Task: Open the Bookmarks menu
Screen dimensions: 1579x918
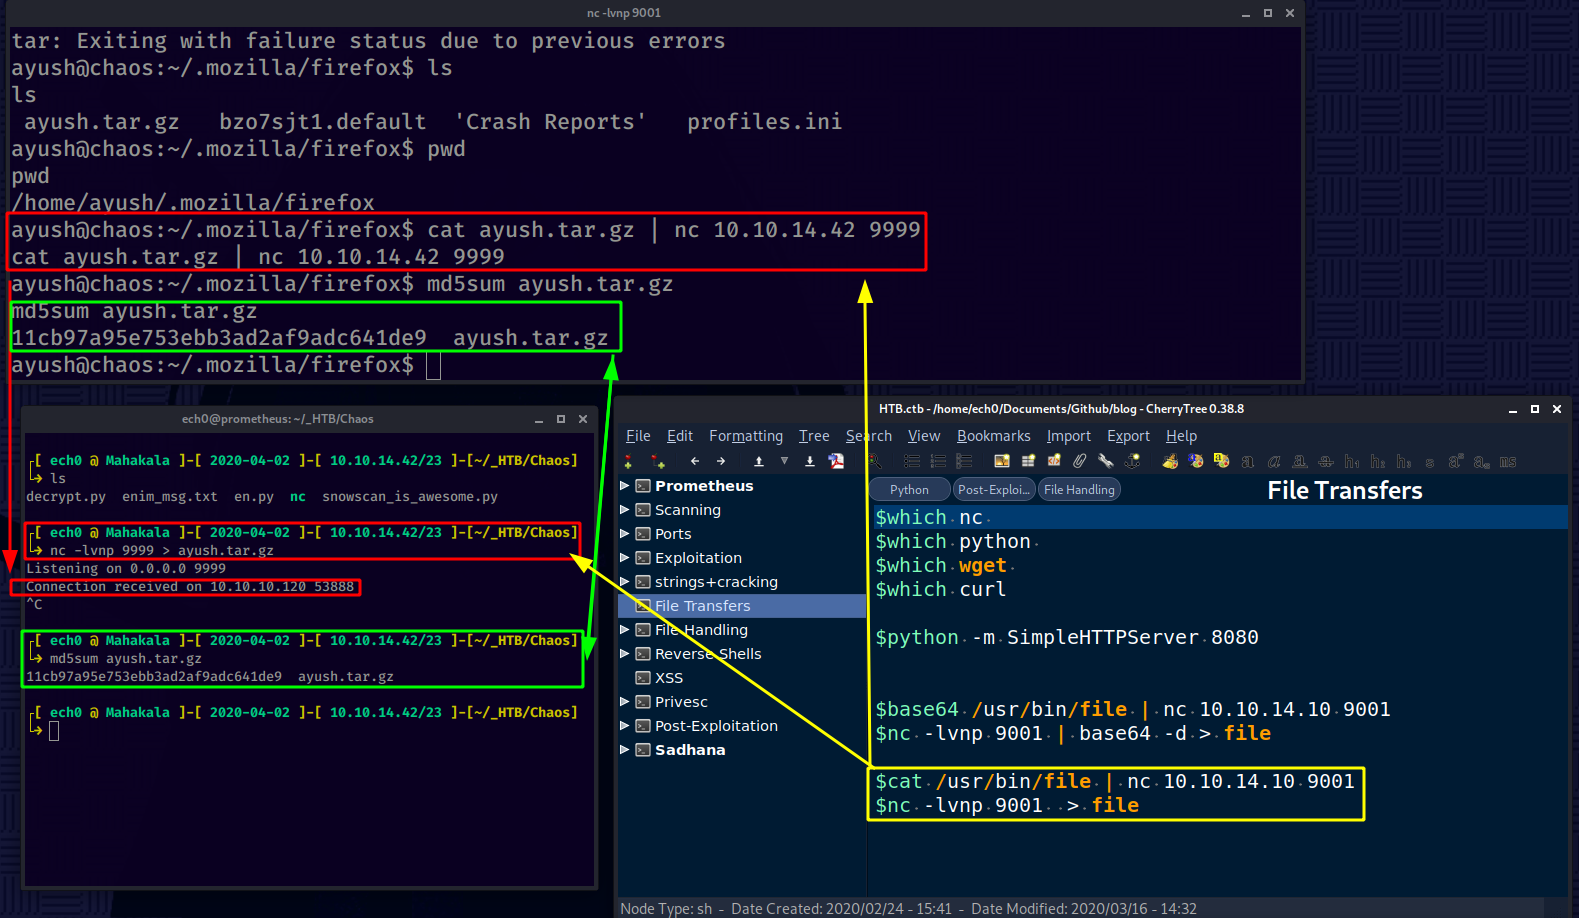Action: tap(993, 436)
